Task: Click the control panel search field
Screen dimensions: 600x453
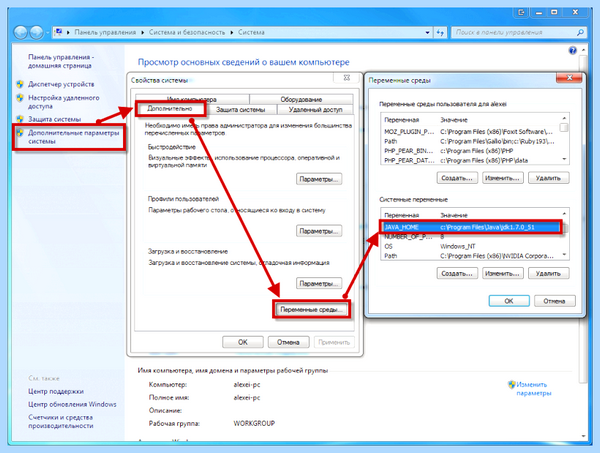Action: pyautogui.click(x=515, y=33)
